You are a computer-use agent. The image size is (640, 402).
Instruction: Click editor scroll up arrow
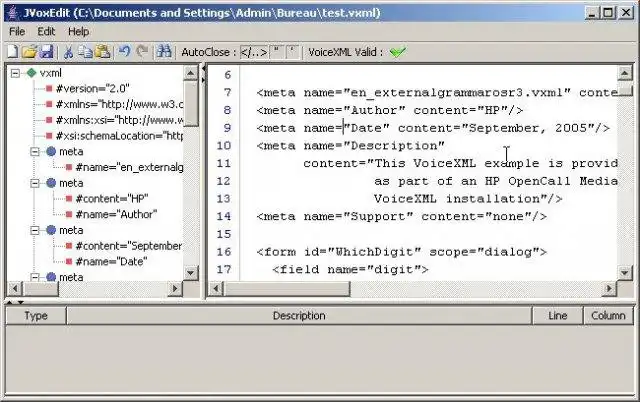[x=624, y=73]
